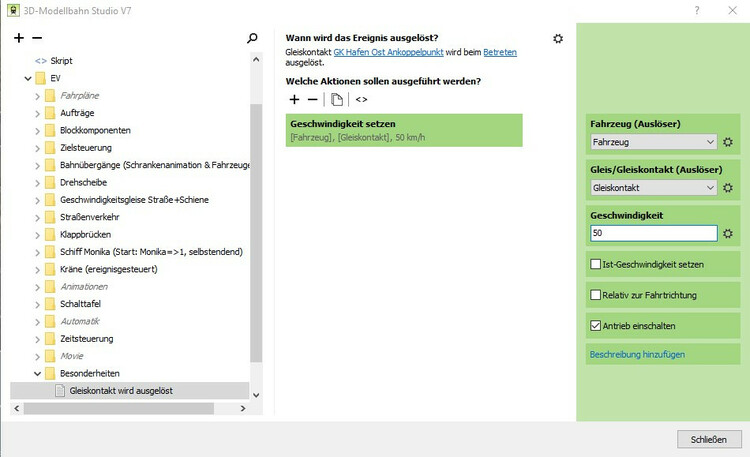
Task: Enable Ist-Geschwindigkeit setzen checkbox
Action: 596,264
